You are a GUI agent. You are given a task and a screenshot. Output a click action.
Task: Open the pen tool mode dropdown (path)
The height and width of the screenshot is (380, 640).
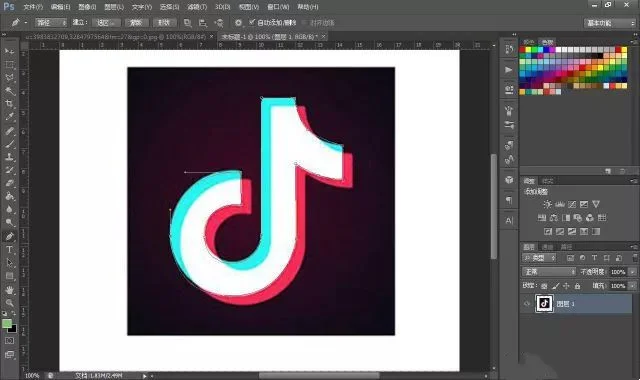point(51,22)
